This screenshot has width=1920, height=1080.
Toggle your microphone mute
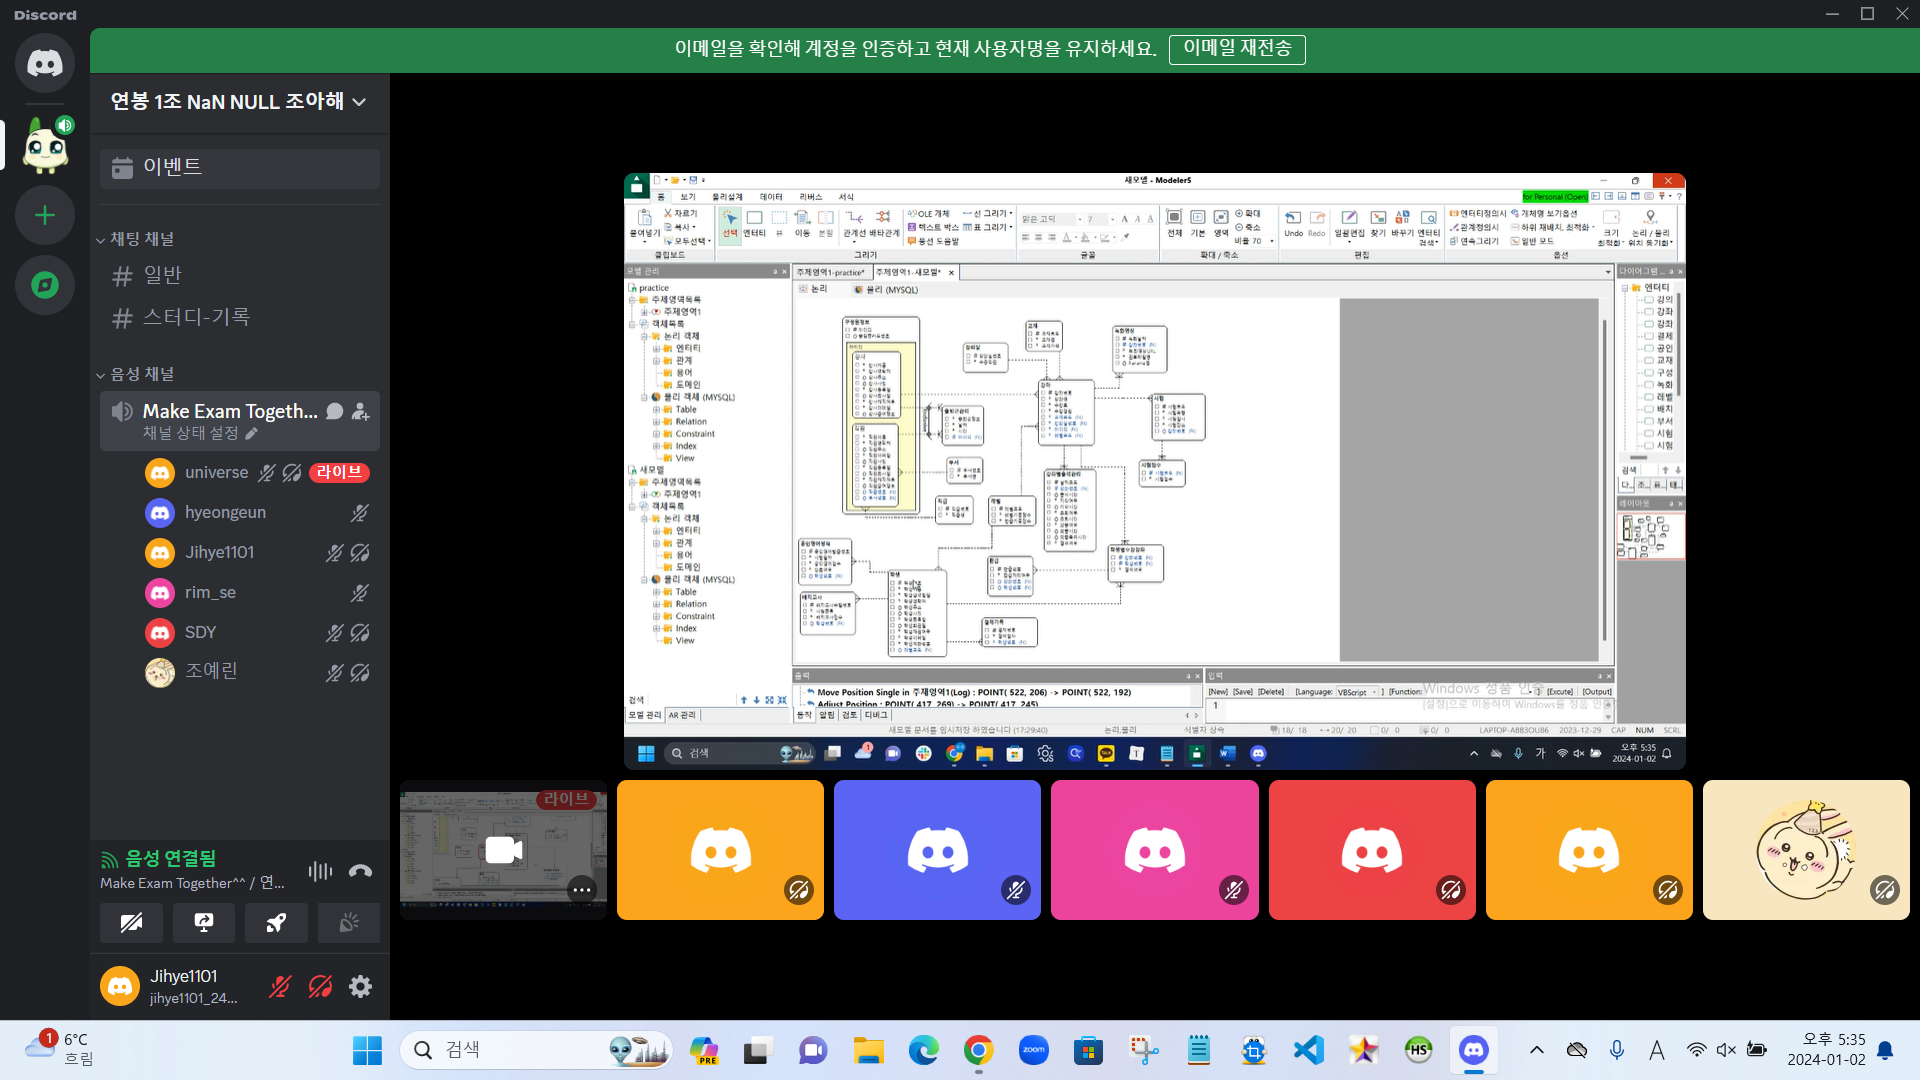tap(280, 987)
